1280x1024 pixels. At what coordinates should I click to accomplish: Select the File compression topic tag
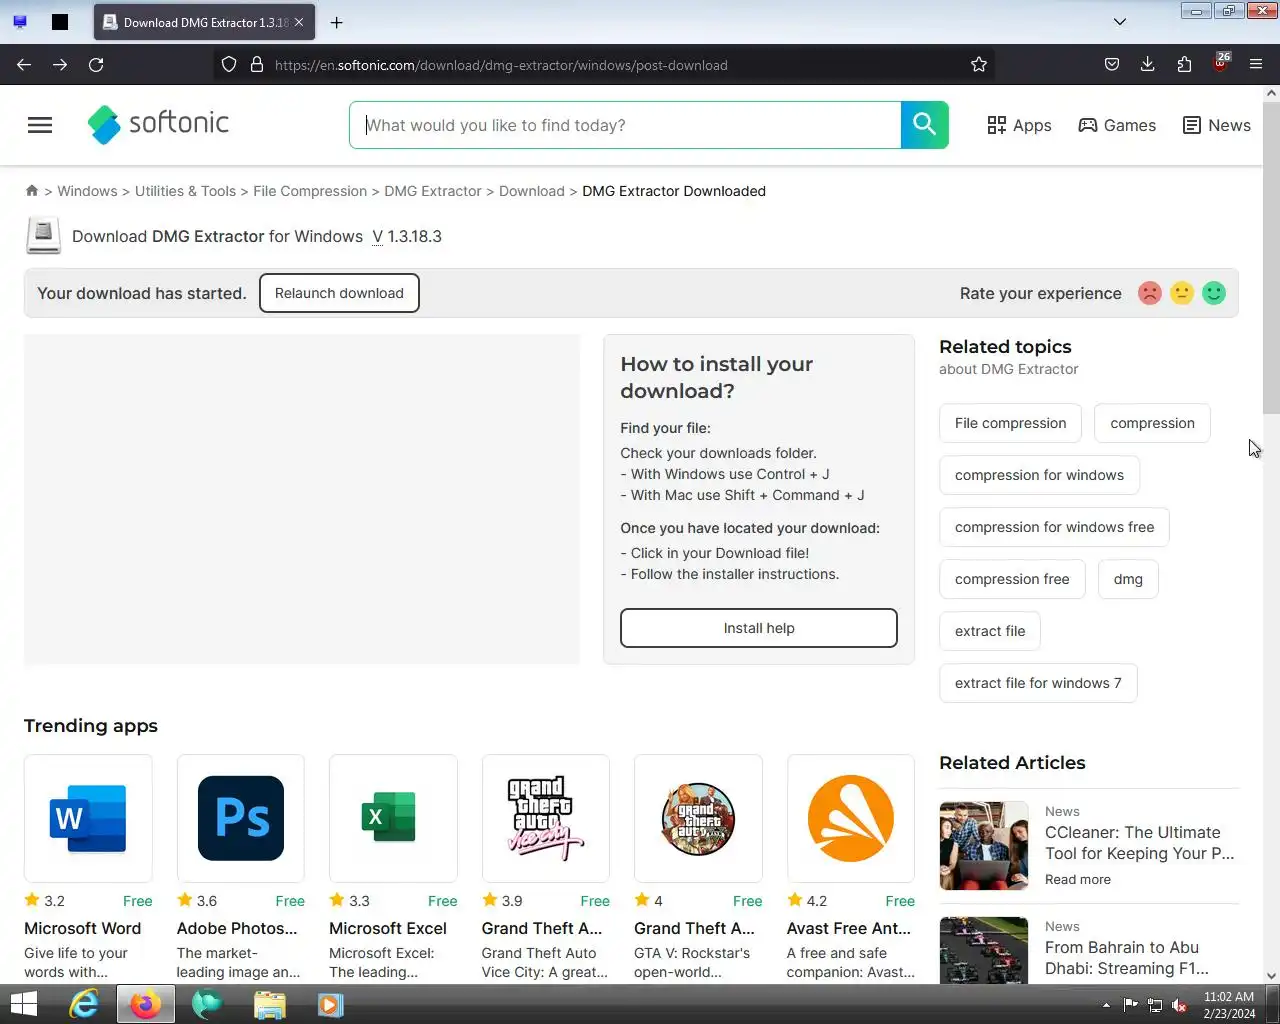coord(1010,423)
